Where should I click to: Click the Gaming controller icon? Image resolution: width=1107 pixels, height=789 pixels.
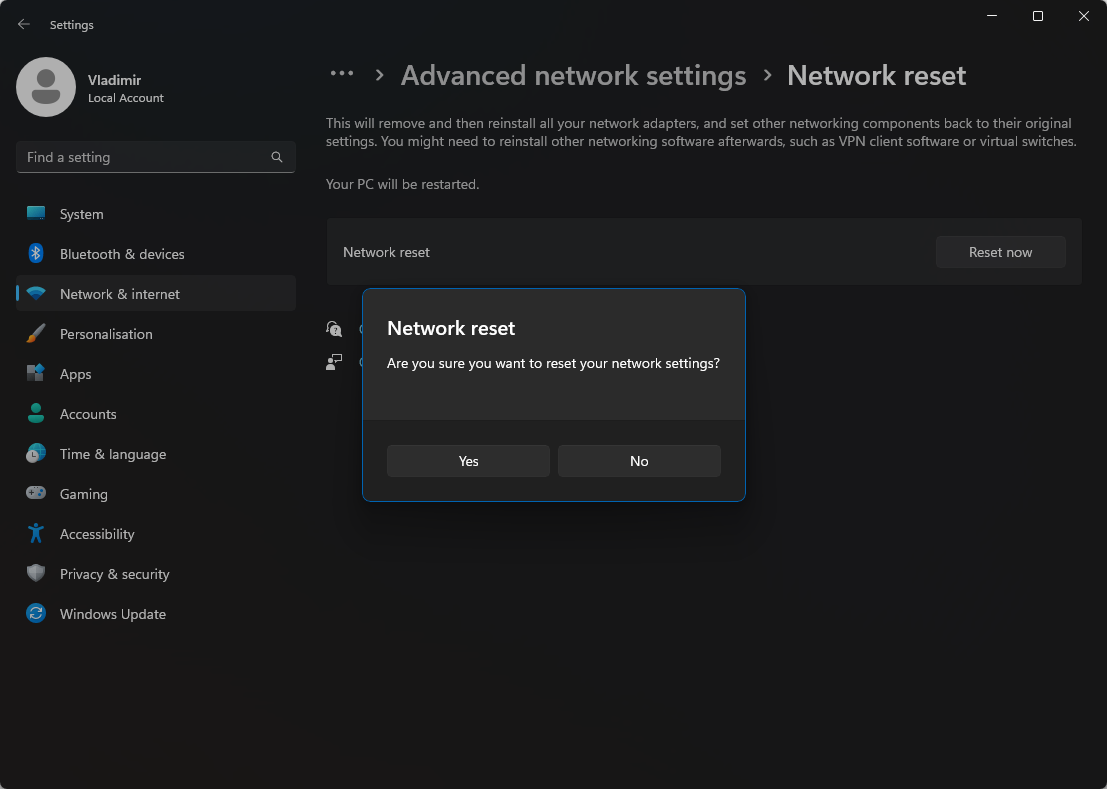pyautogui.click(x=36, y=494)
